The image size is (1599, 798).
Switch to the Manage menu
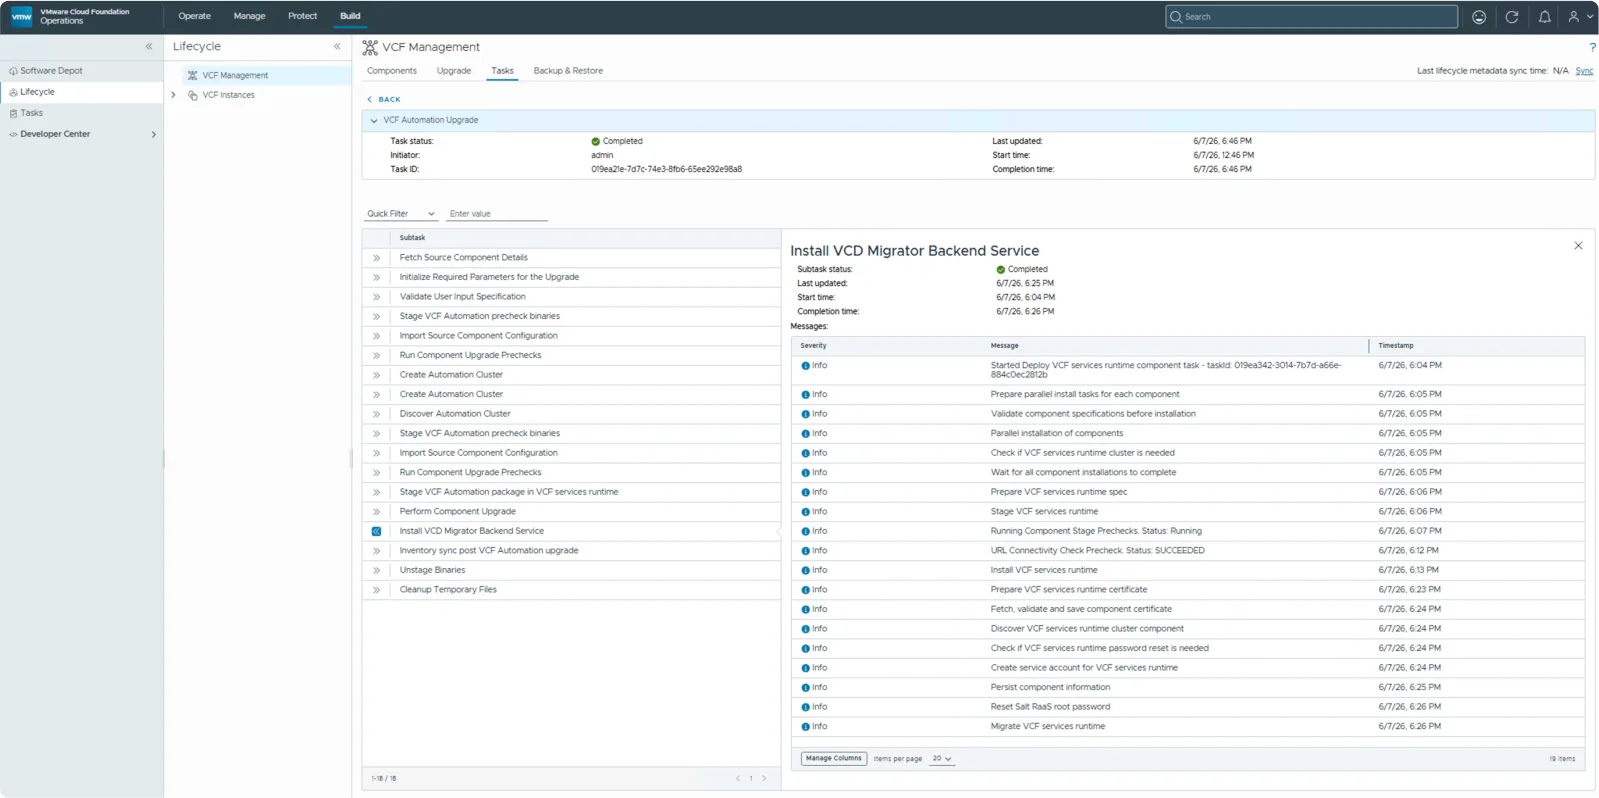pos(249,16)
